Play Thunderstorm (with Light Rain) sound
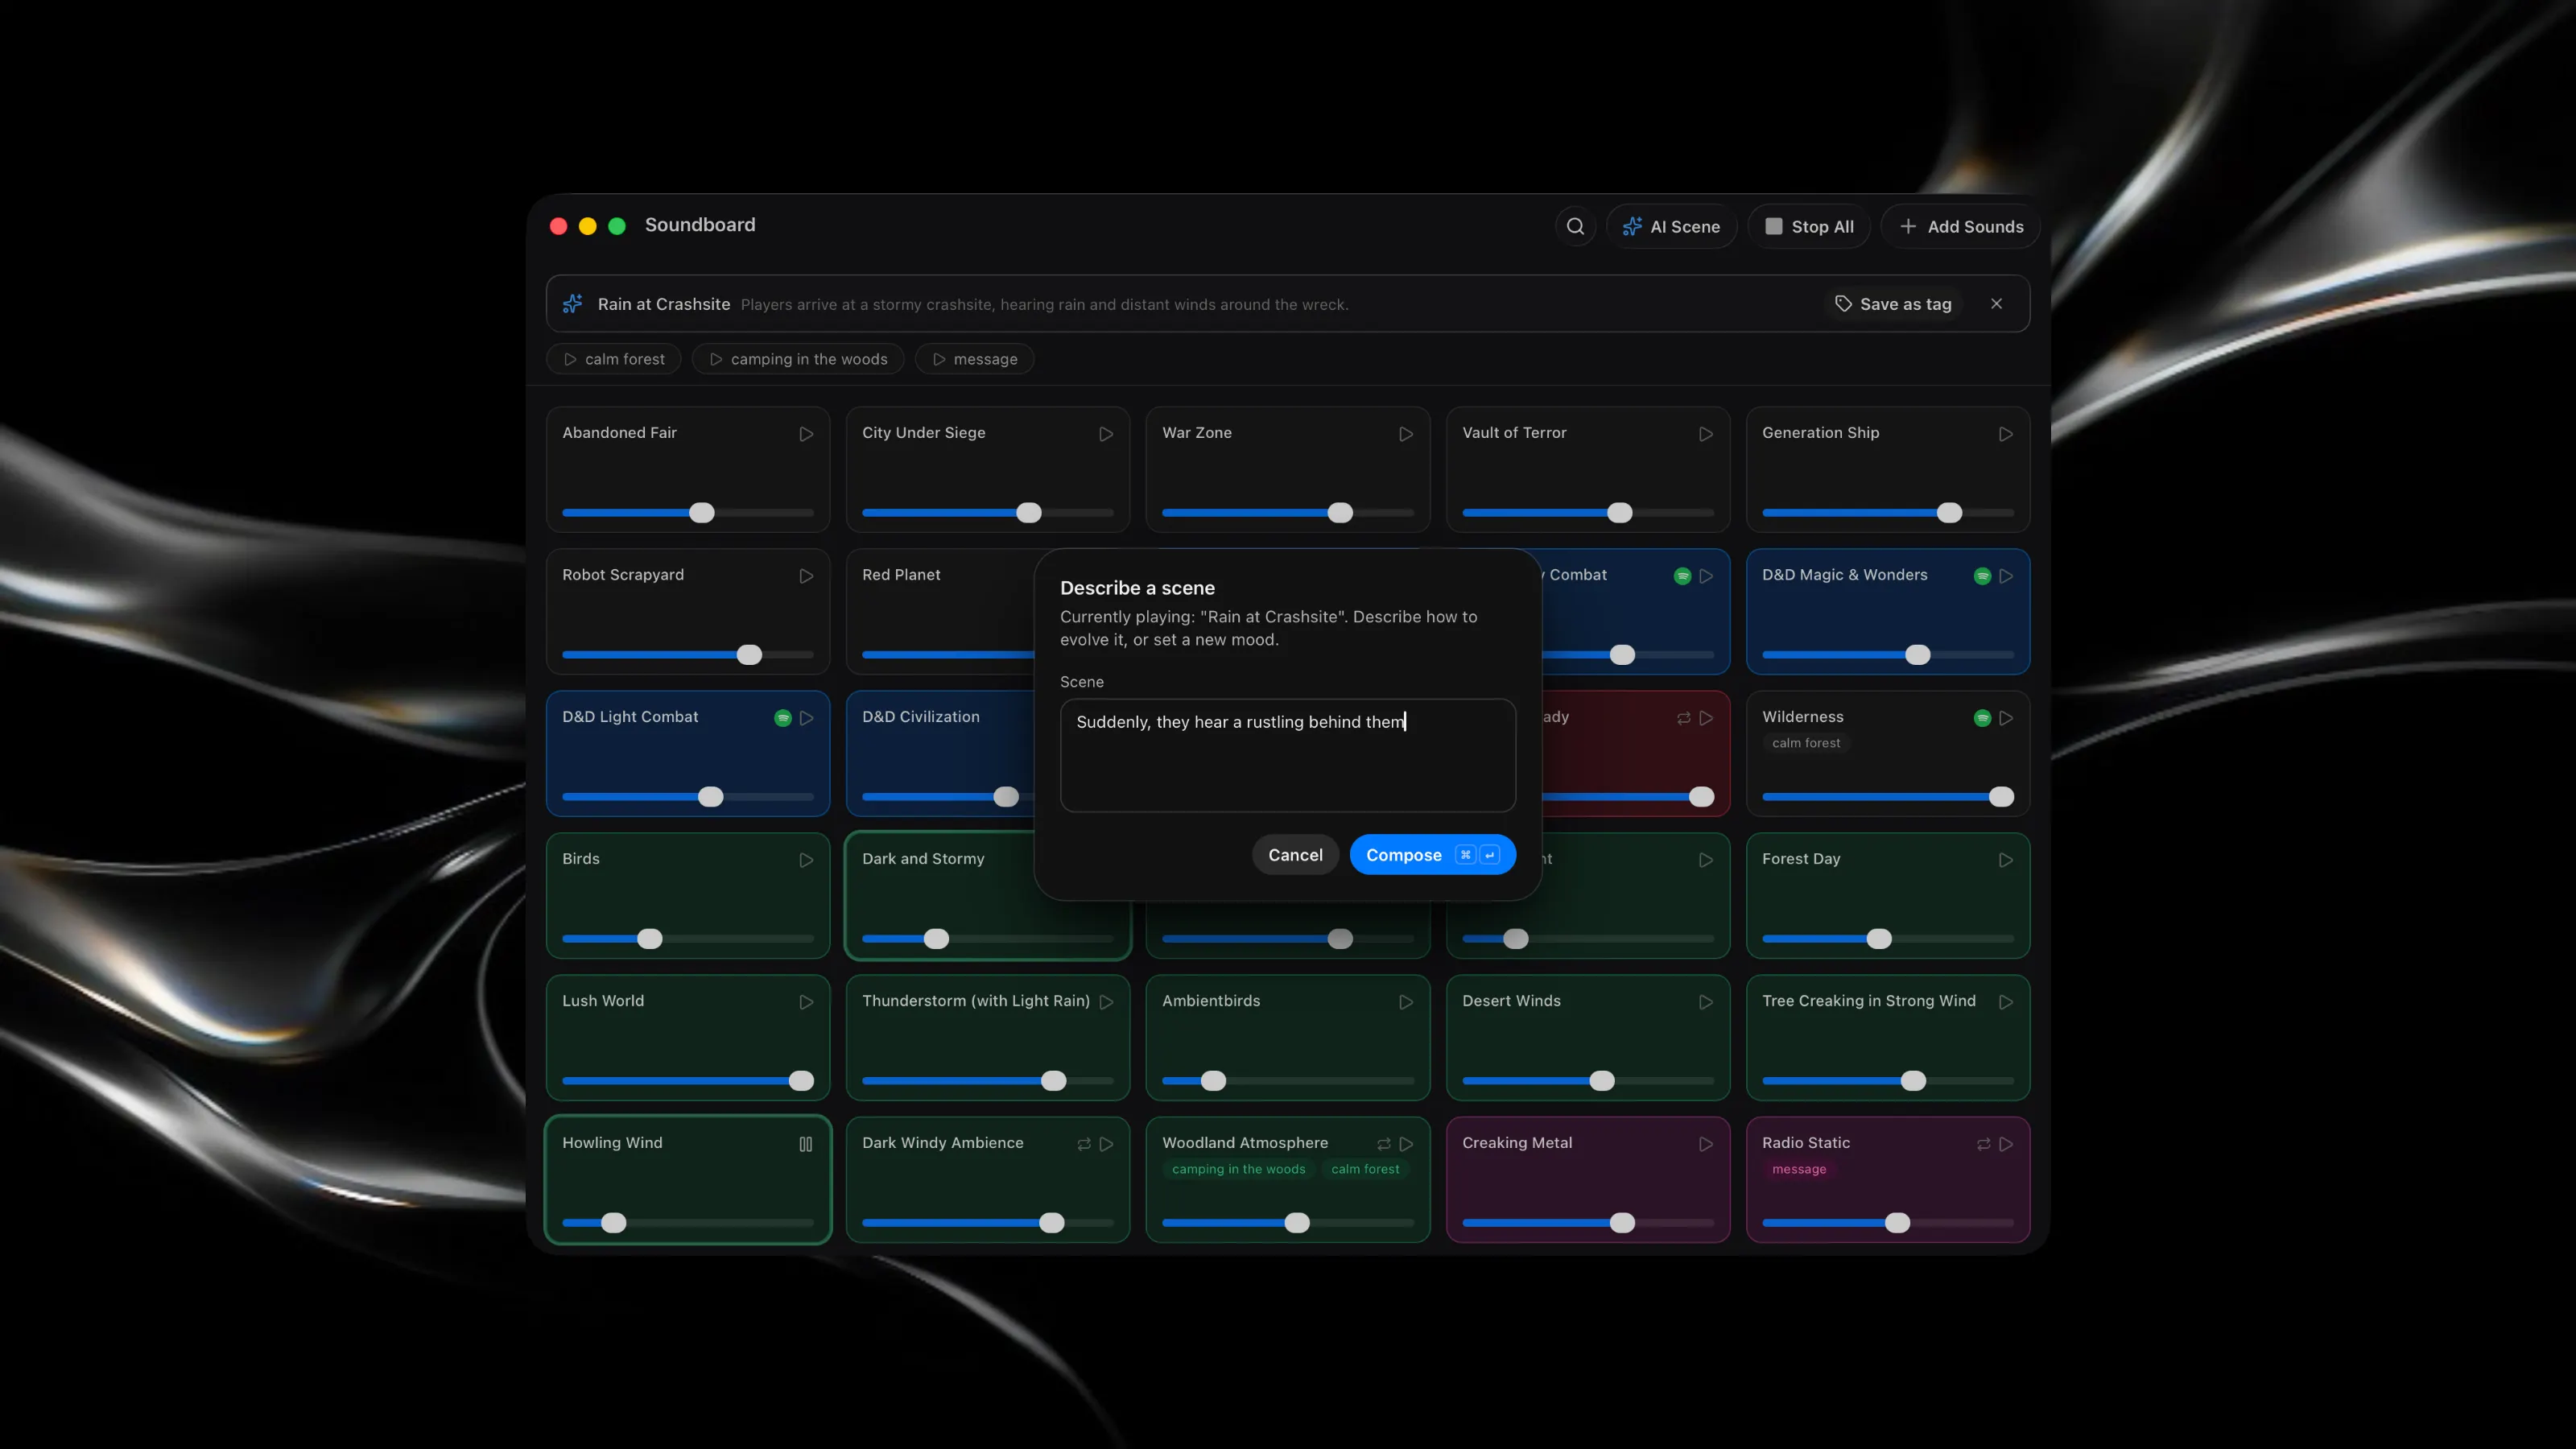The height and width of the screenshot is (1449, 2576). click(x=1106, y=1002)
